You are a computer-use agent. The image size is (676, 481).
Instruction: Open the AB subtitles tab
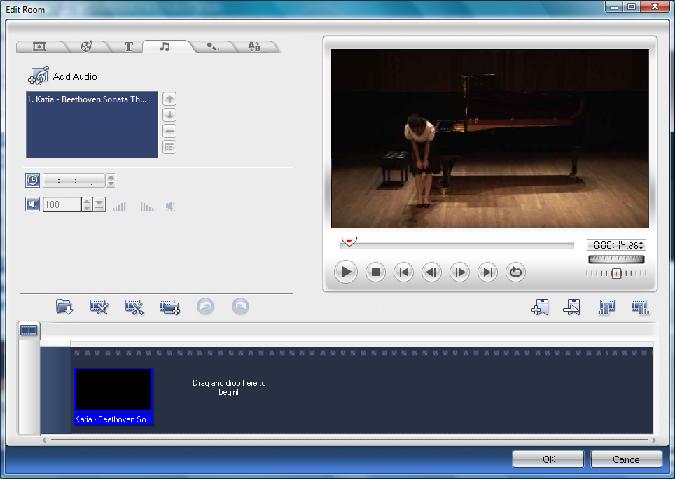(x=254, y=46)
